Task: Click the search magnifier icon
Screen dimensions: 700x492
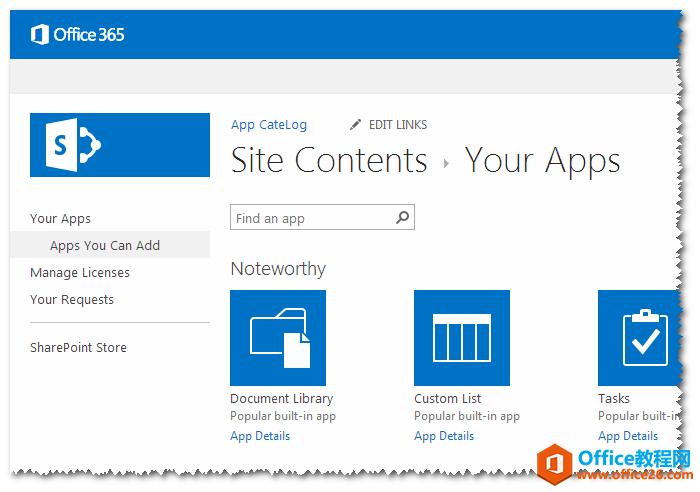Action: [x=402, y=217]
